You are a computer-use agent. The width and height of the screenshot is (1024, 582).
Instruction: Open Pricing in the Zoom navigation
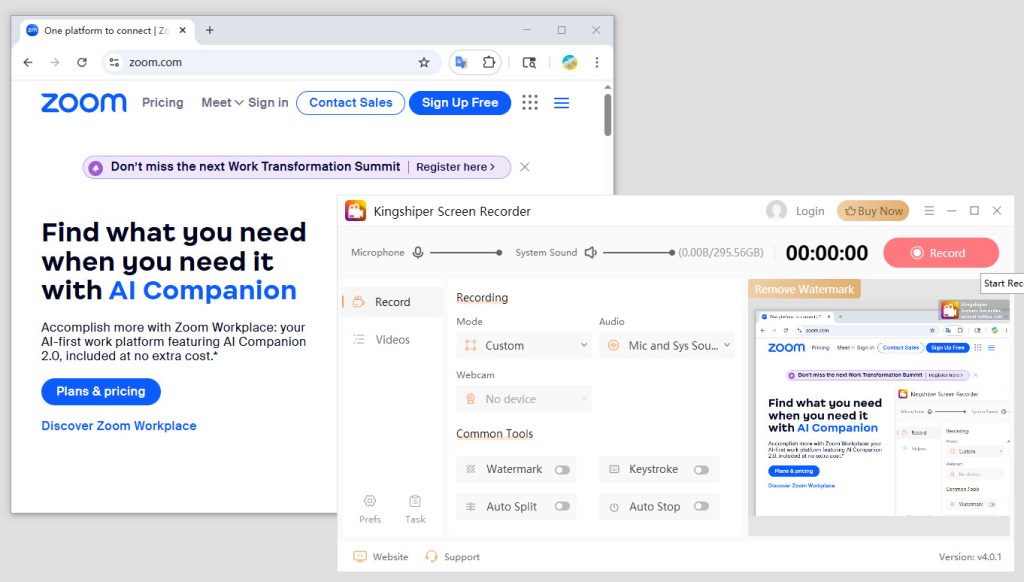(163, 103)
